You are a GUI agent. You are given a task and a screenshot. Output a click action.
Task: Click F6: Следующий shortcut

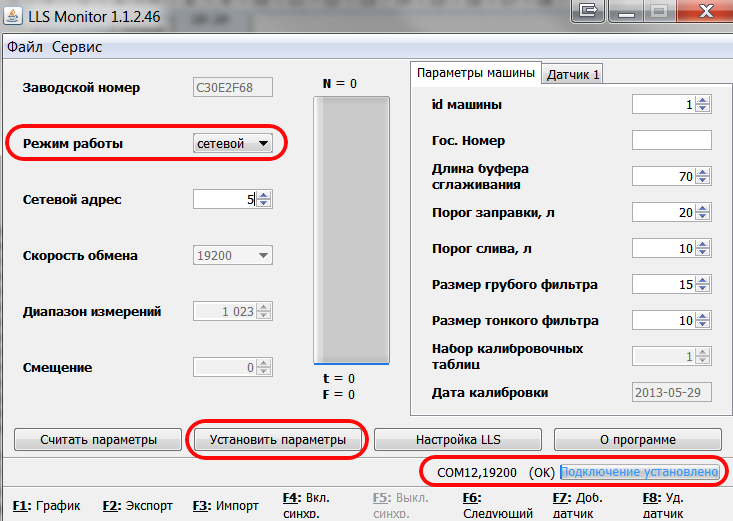point(498,506)
